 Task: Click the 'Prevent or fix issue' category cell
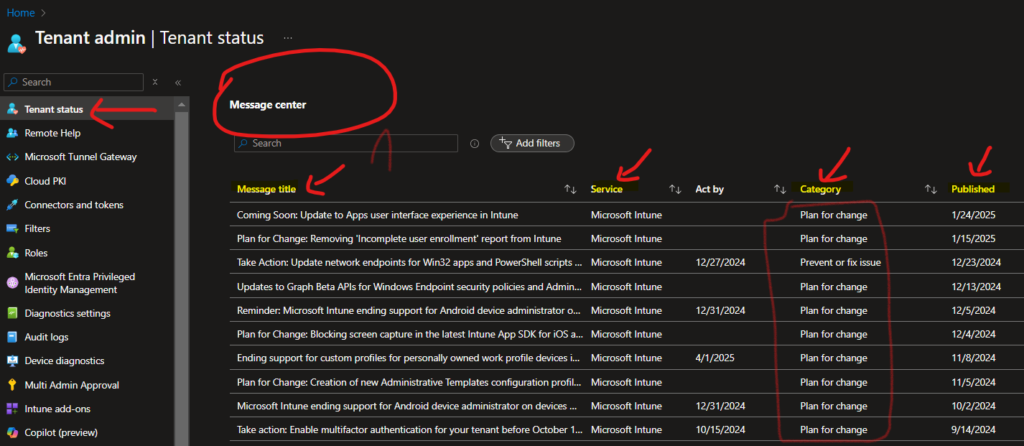(x=840, y=263)
